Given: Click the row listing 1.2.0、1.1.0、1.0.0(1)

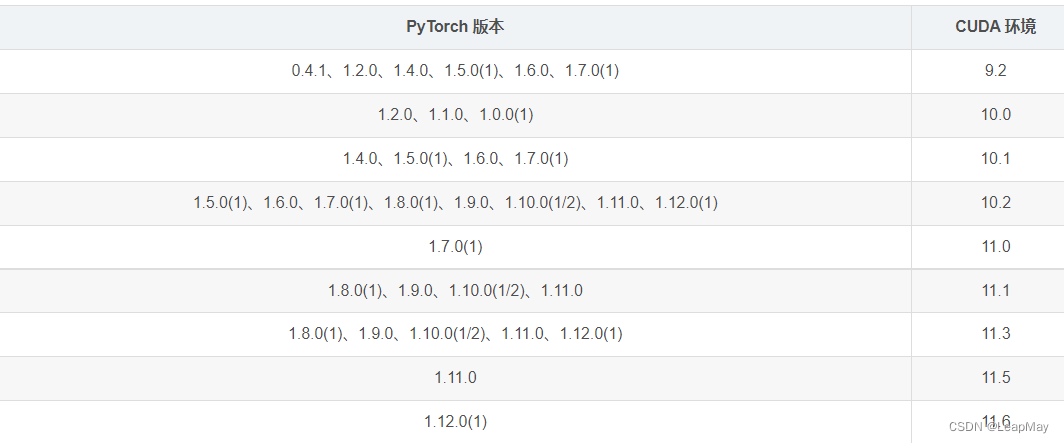Looking at the screenshot, I should tap(455, 115).
